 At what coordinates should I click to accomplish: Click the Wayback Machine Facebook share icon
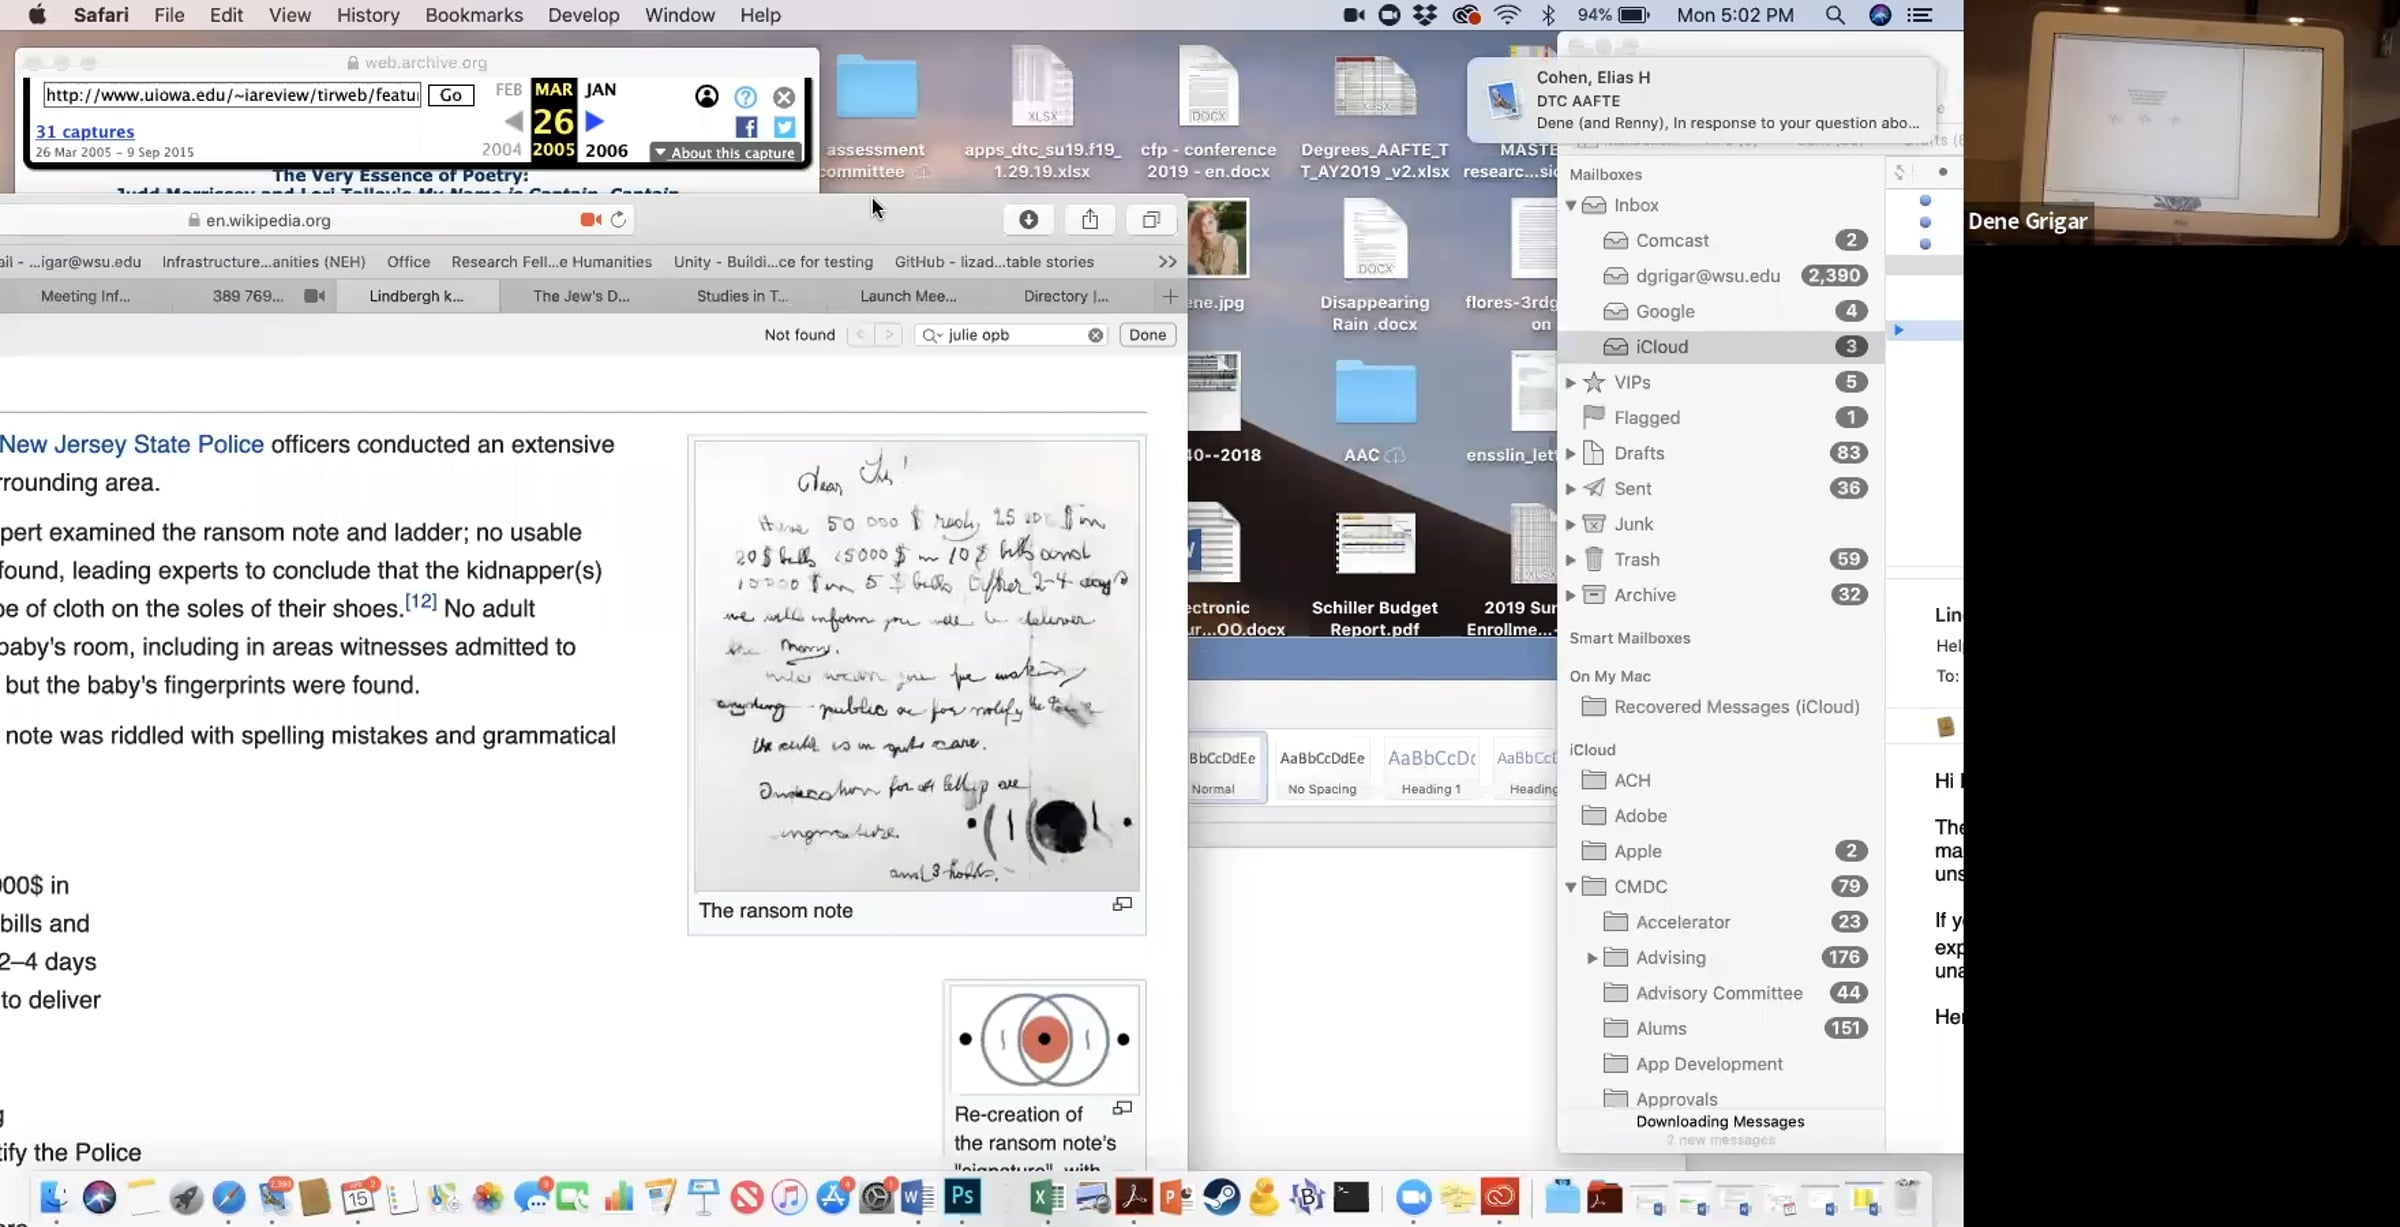746,127
